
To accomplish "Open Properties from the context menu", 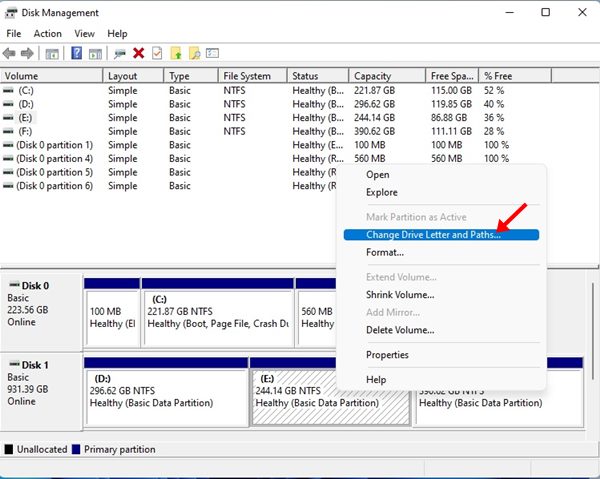I will [x=387, y=355].
